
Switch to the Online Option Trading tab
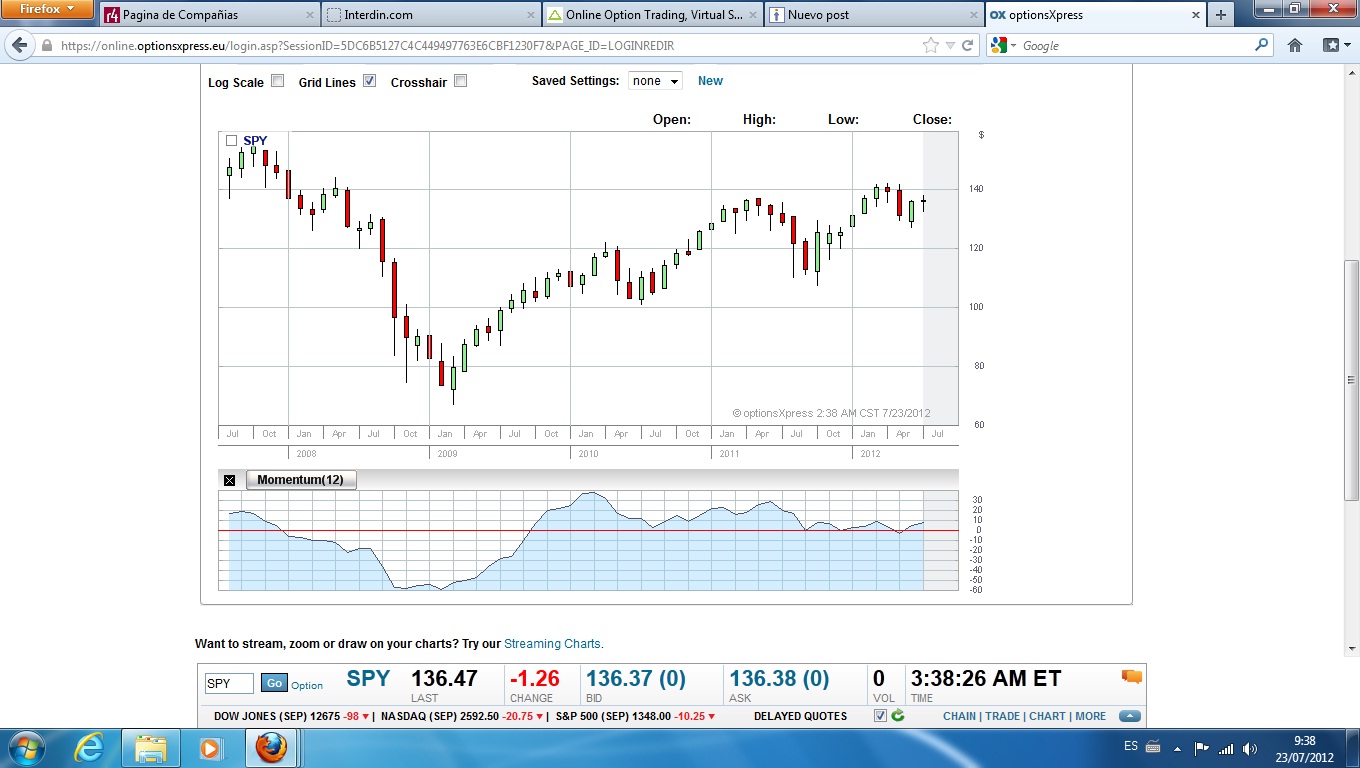pyautogui.click(x=653, y=15)
